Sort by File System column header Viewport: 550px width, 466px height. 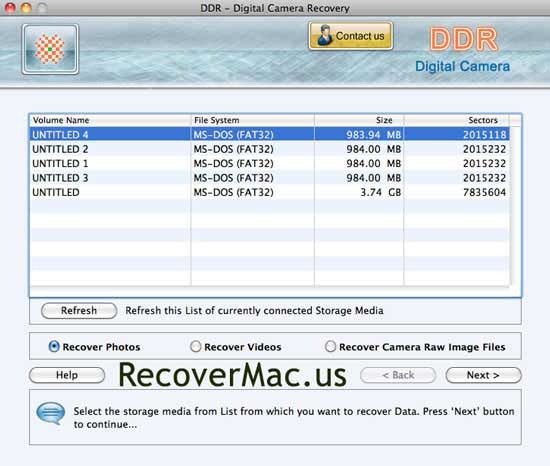point(253,120)
